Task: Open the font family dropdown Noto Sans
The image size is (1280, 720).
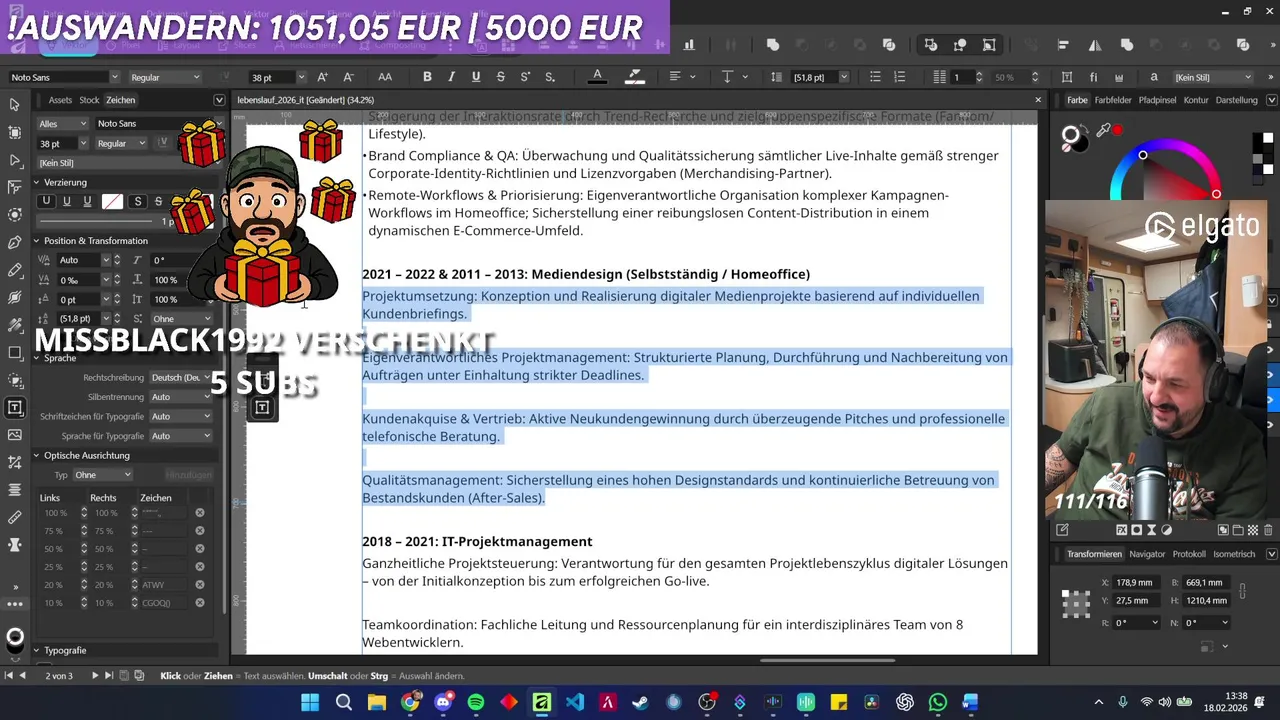Action: pyautogui.click(x=64, y=77)
